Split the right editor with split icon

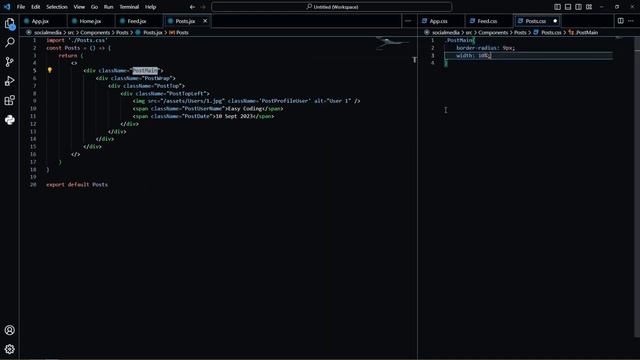[x=621, y=21]
